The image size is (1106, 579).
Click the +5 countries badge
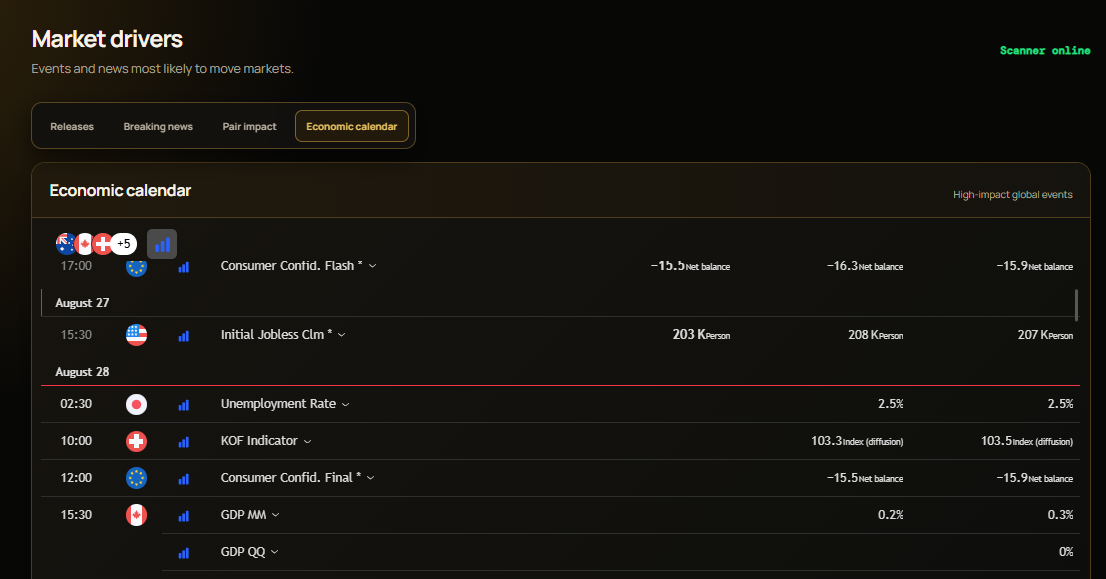pos(123,243)
